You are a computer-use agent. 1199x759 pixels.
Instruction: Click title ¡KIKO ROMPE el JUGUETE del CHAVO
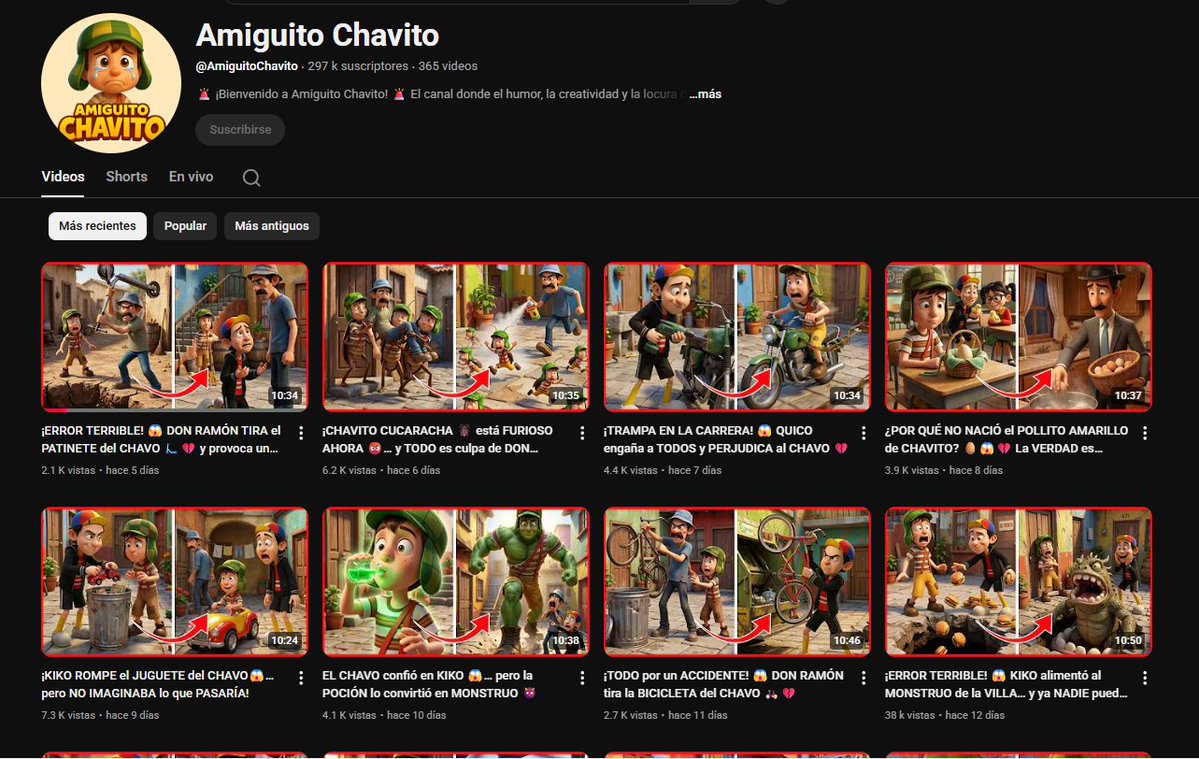[157, 684]
